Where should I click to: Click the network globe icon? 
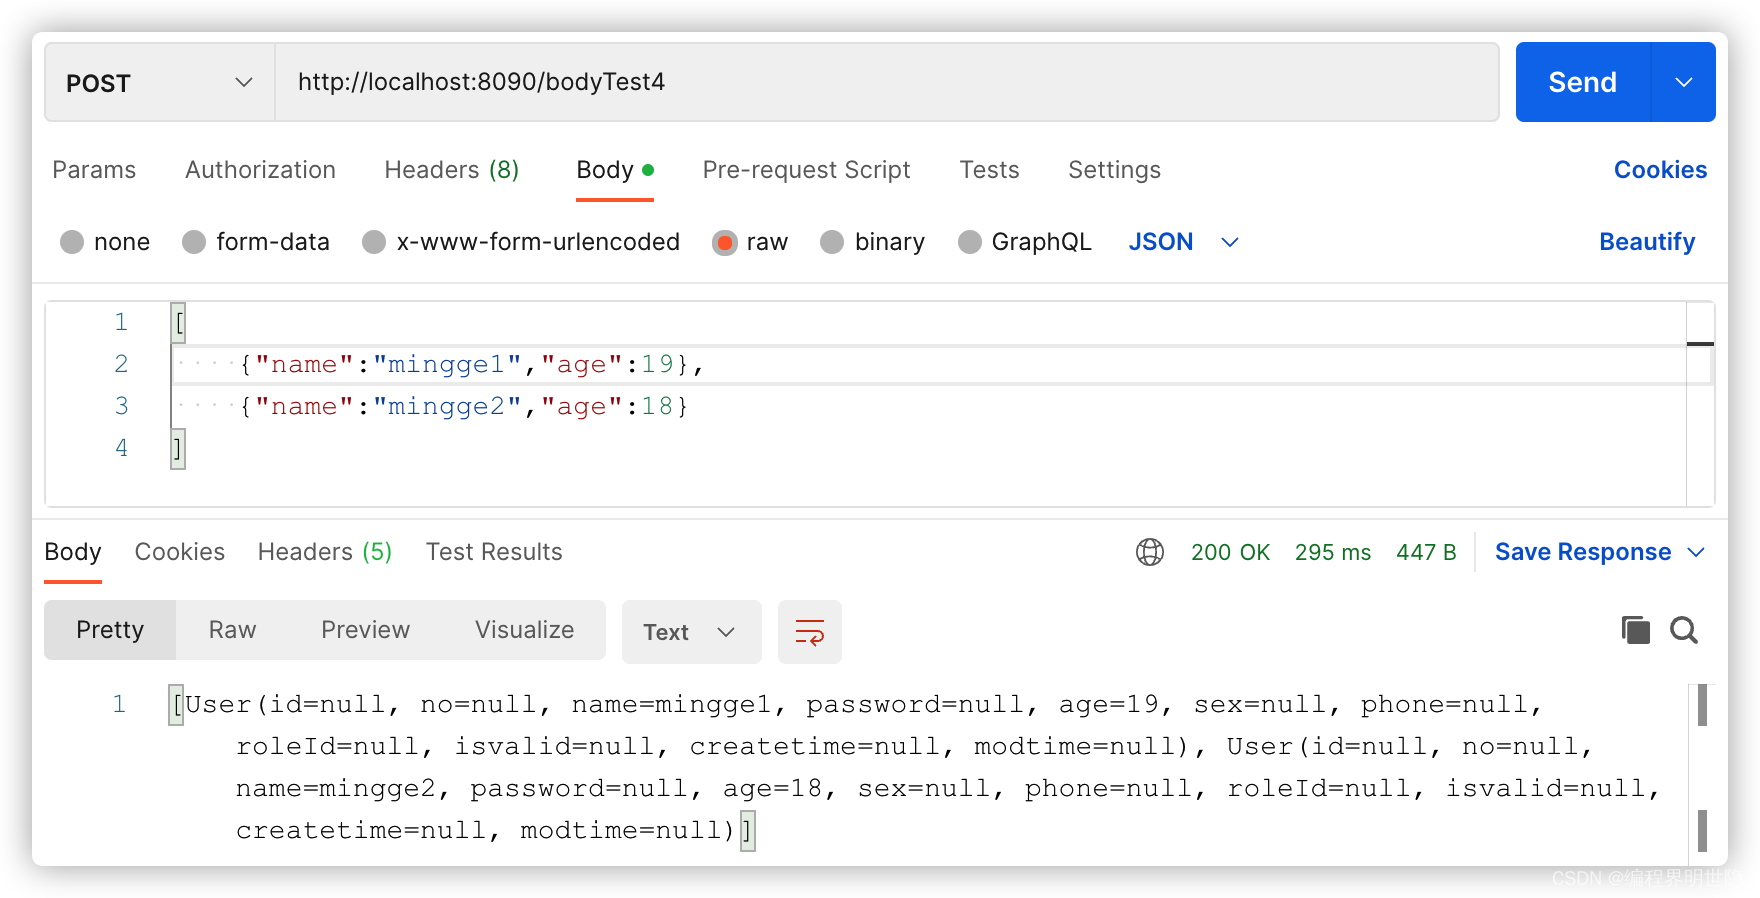1150,552
